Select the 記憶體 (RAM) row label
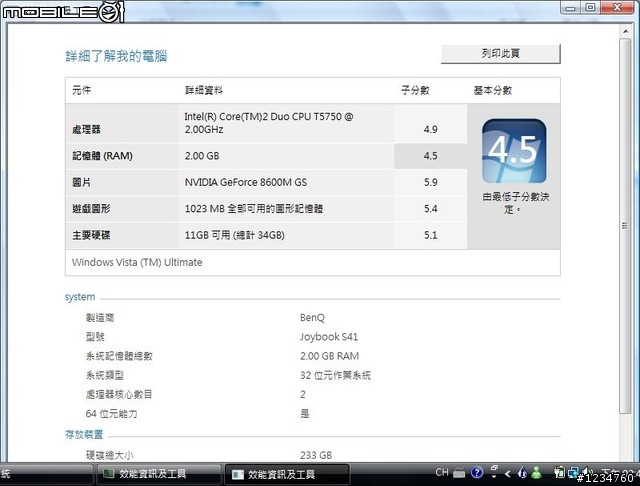The height and width of the screenshot is (486, 640). pos(102,156)
